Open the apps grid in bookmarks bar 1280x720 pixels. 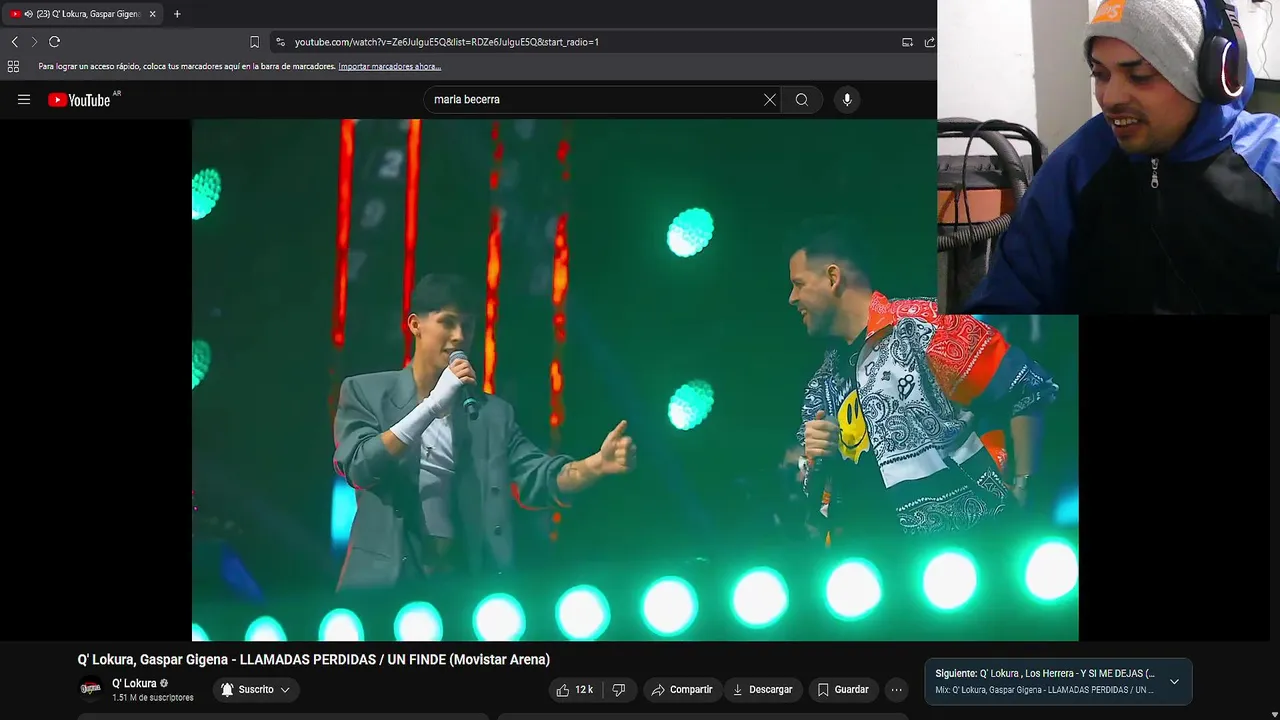(x=13, y=67)
